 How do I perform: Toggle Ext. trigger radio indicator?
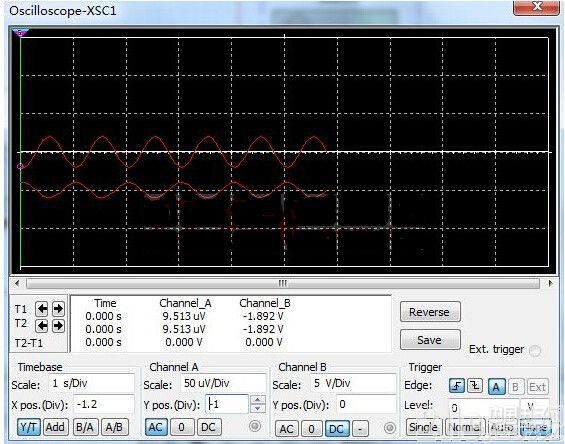point(535,350)
